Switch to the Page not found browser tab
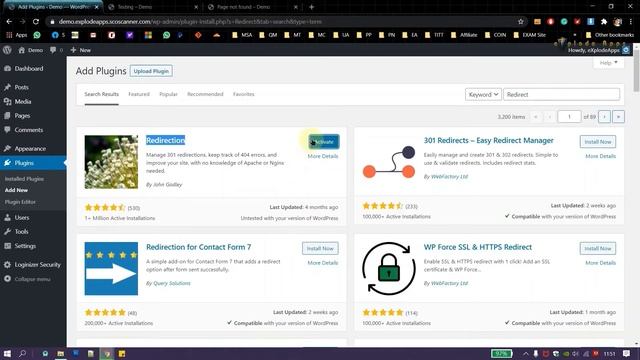This screenshot has width=640, height=360. (252, 7)
